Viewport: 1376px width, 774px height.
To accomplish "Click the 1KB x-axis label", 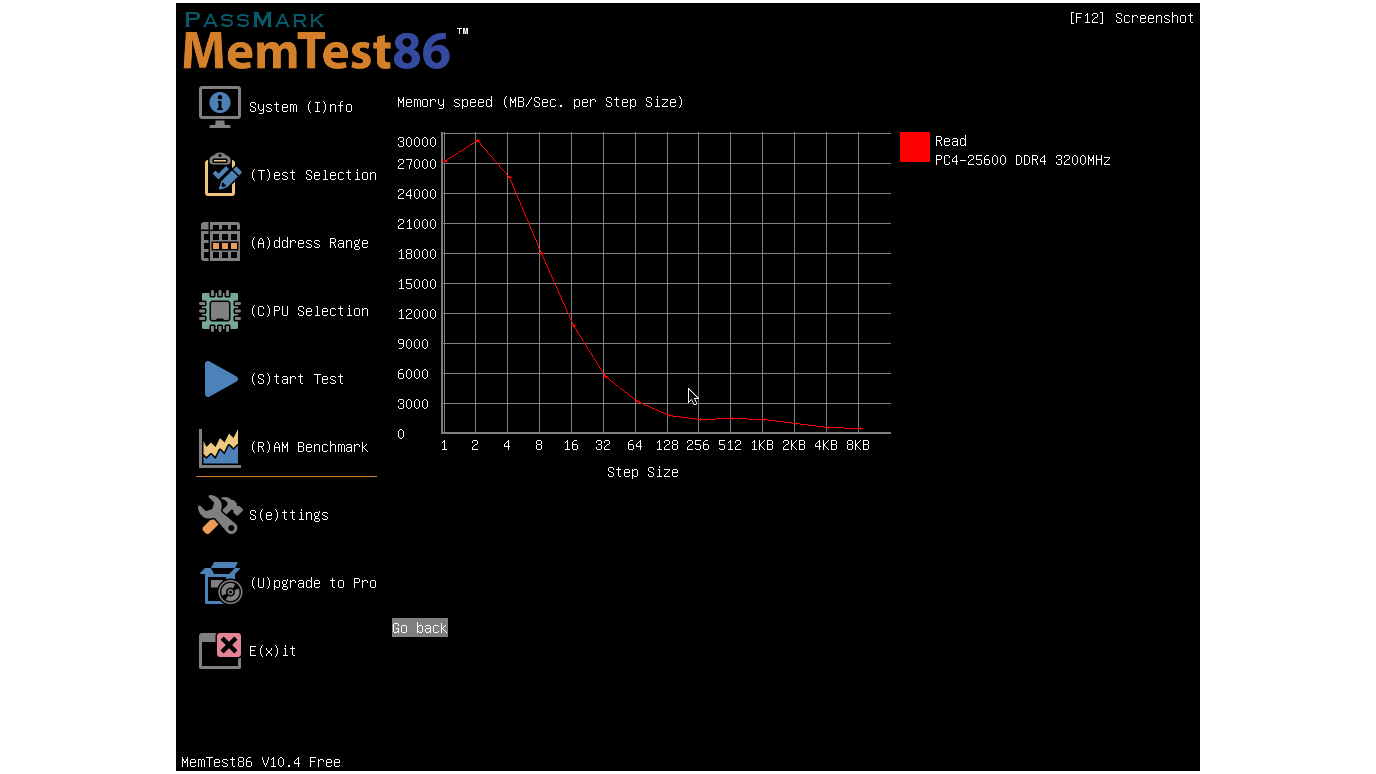I will [x=762, y=445].
